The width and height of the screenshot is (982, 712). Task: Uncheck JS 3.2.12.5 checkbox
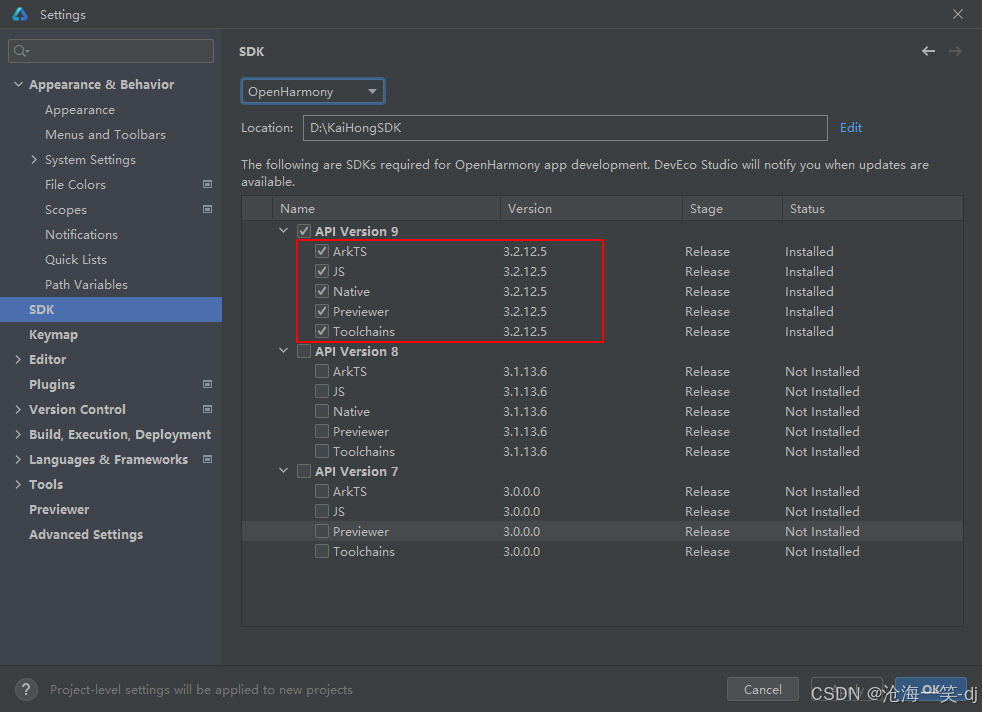point(322,271)
